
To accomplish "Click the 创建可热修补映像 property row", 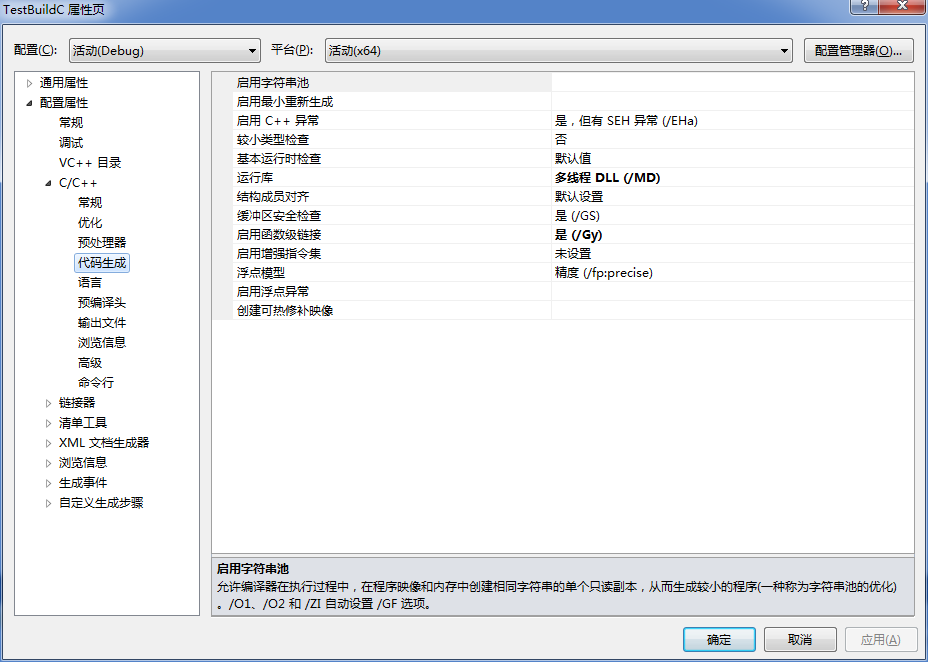I will (x=563, y=310).
